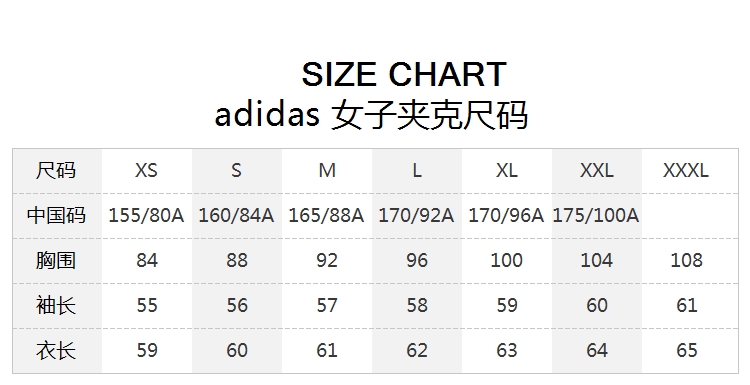This screenshot has height=385, width=750.
Task: Click the 中国码 row label
Action: [x=56, y=215]
